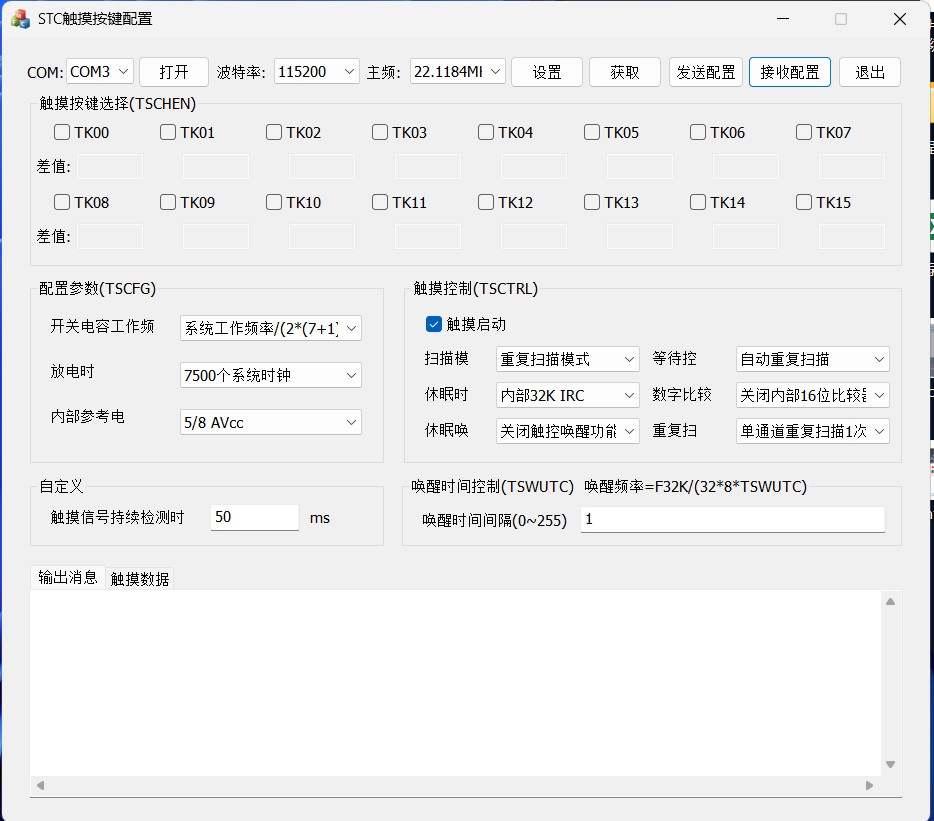Viewport: 934px width, 821px height.
Task: Open the 等待控 自动重复扫描 dropdown
Action: pyautogui.click(x=812, y=359)
